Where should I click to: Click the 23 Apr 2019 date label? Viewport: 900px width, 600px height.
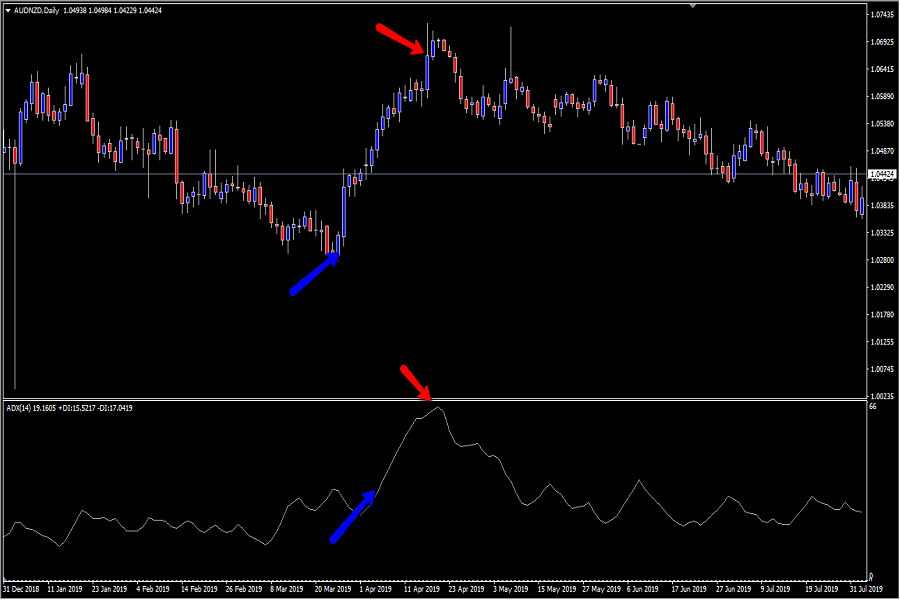pos(467,589)
